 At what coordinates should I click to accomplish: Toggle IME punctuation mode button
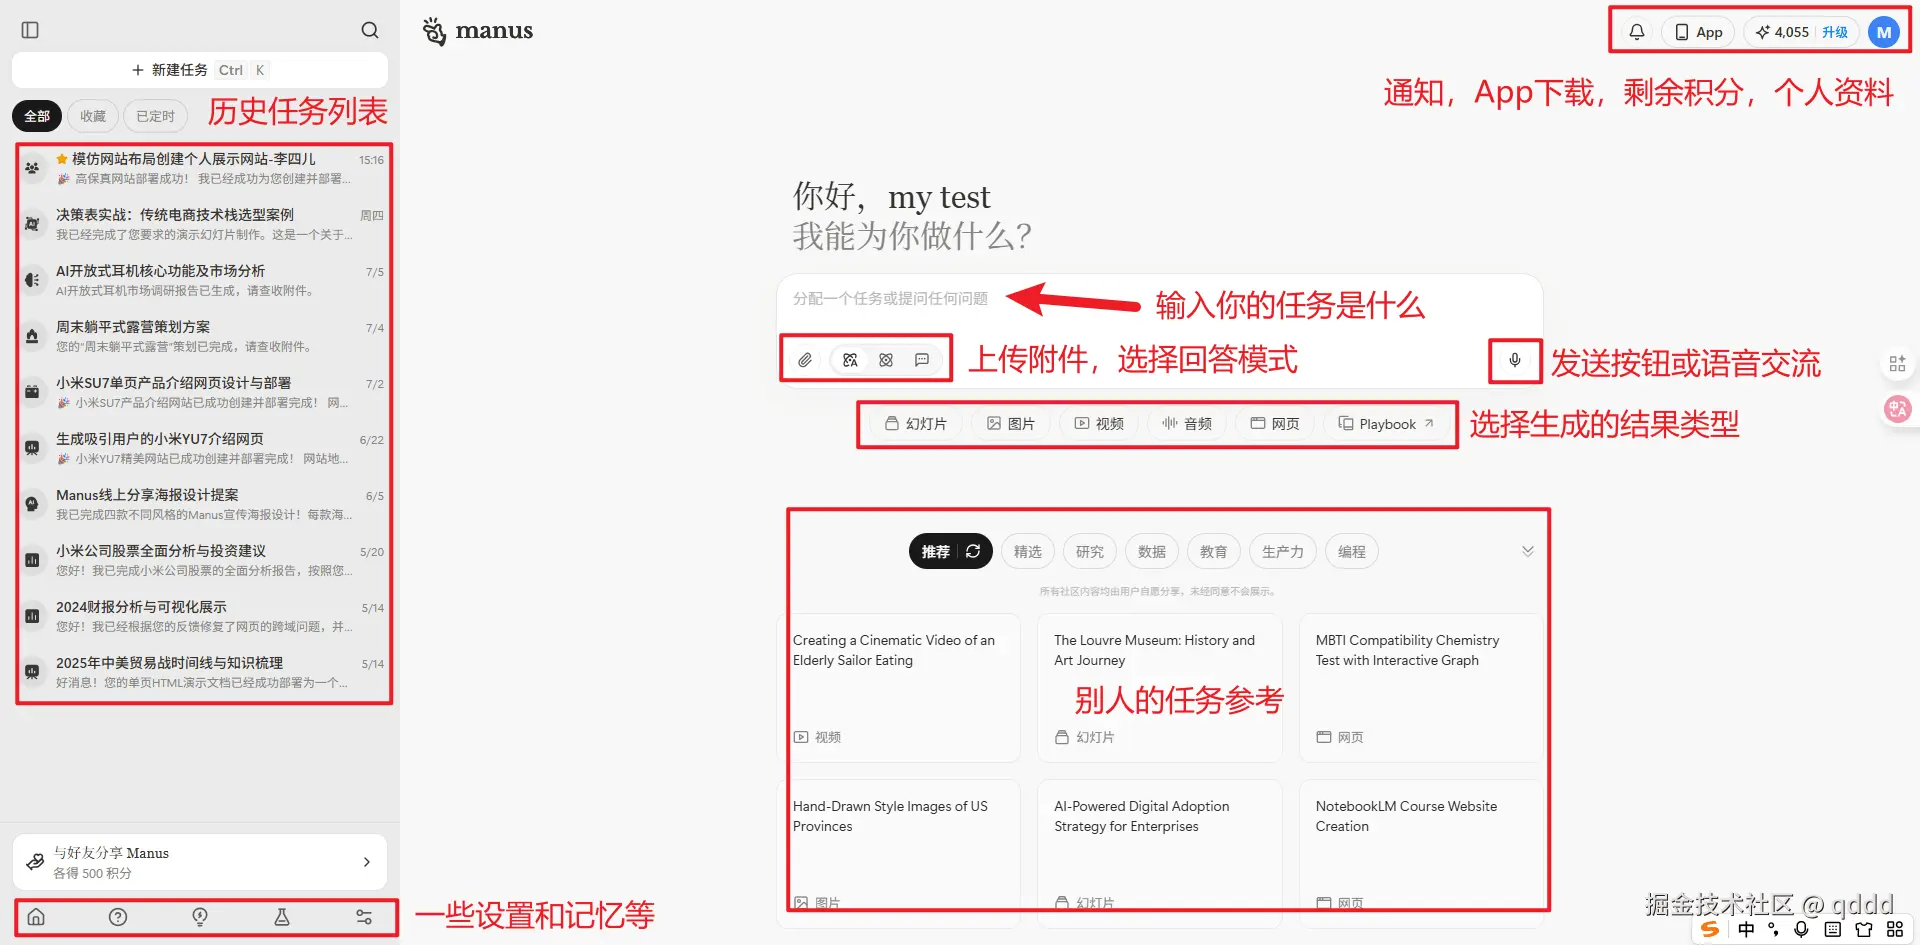pyautogui.click(x=1774, y=929)
